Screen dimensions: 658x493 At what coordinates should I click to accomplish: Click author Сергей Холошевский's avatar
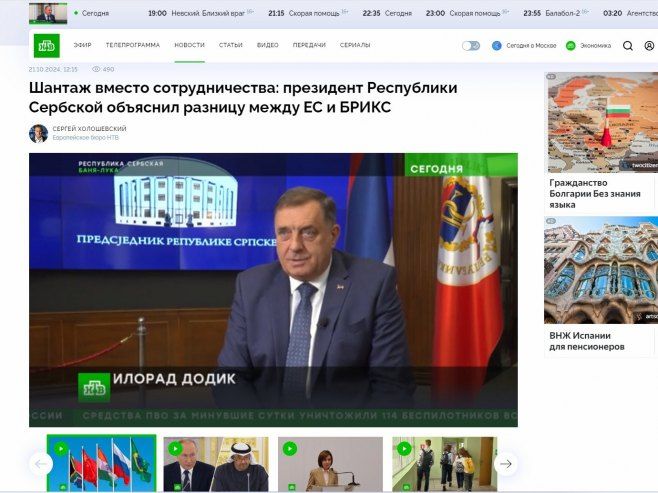(x=38, y=133)
